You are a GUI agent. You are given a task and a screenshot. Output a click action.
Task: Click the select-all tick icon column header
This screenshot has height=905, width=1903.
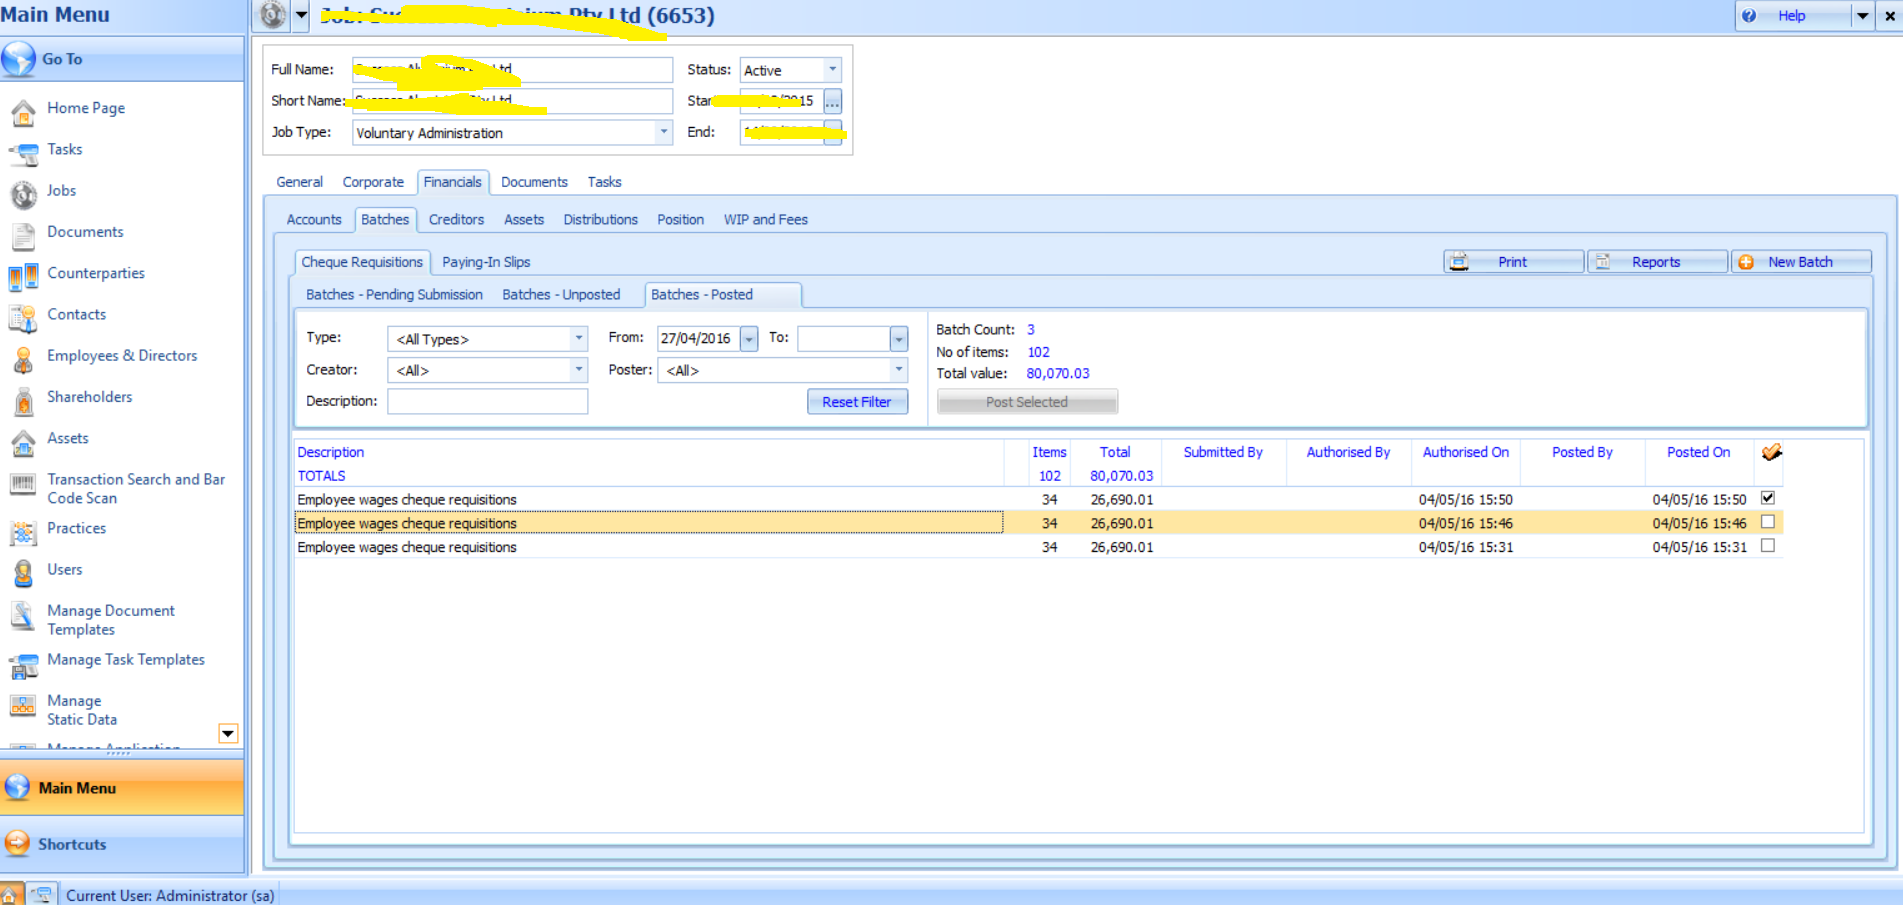click(x=1771, y=453)
